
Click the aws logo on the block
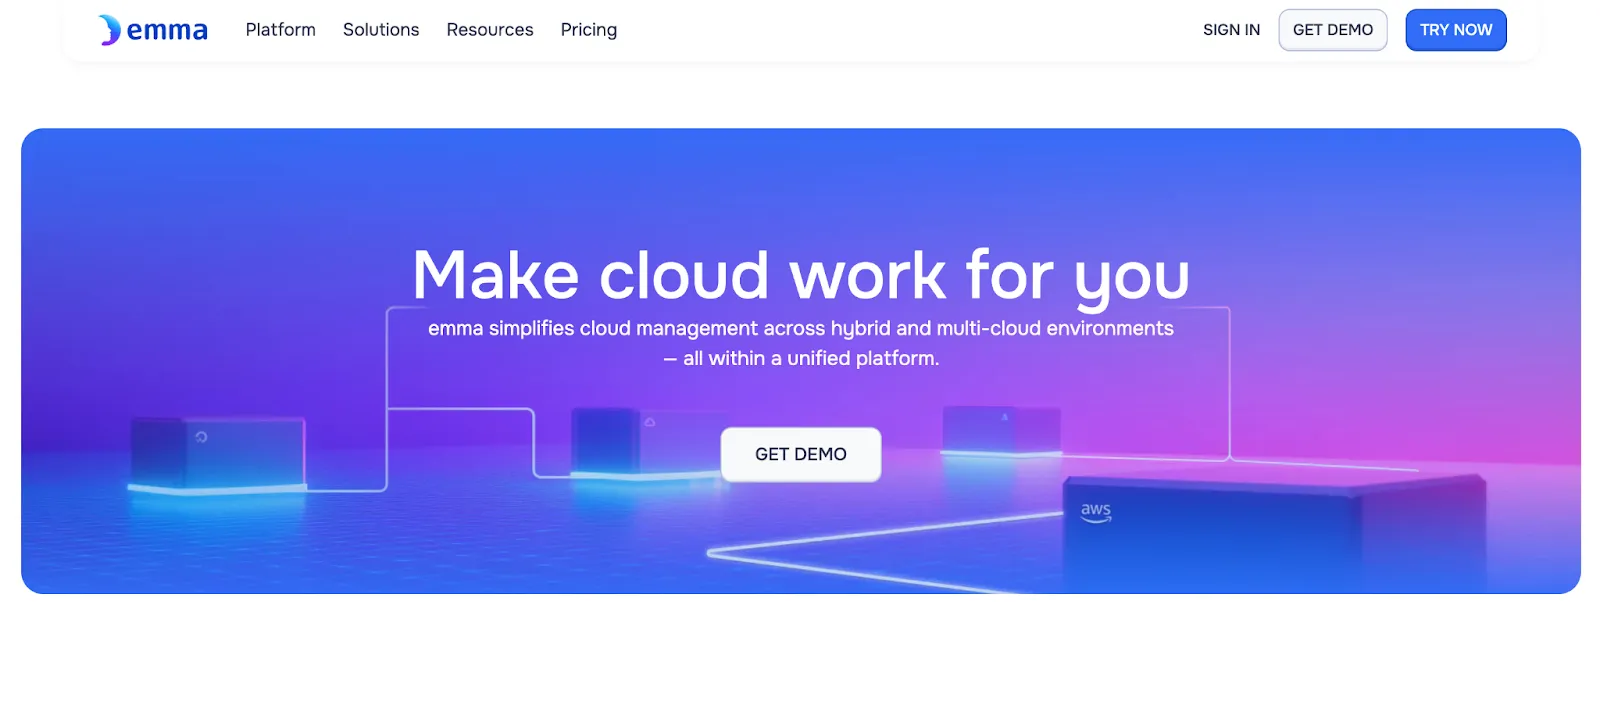[x=1096, y=511]
